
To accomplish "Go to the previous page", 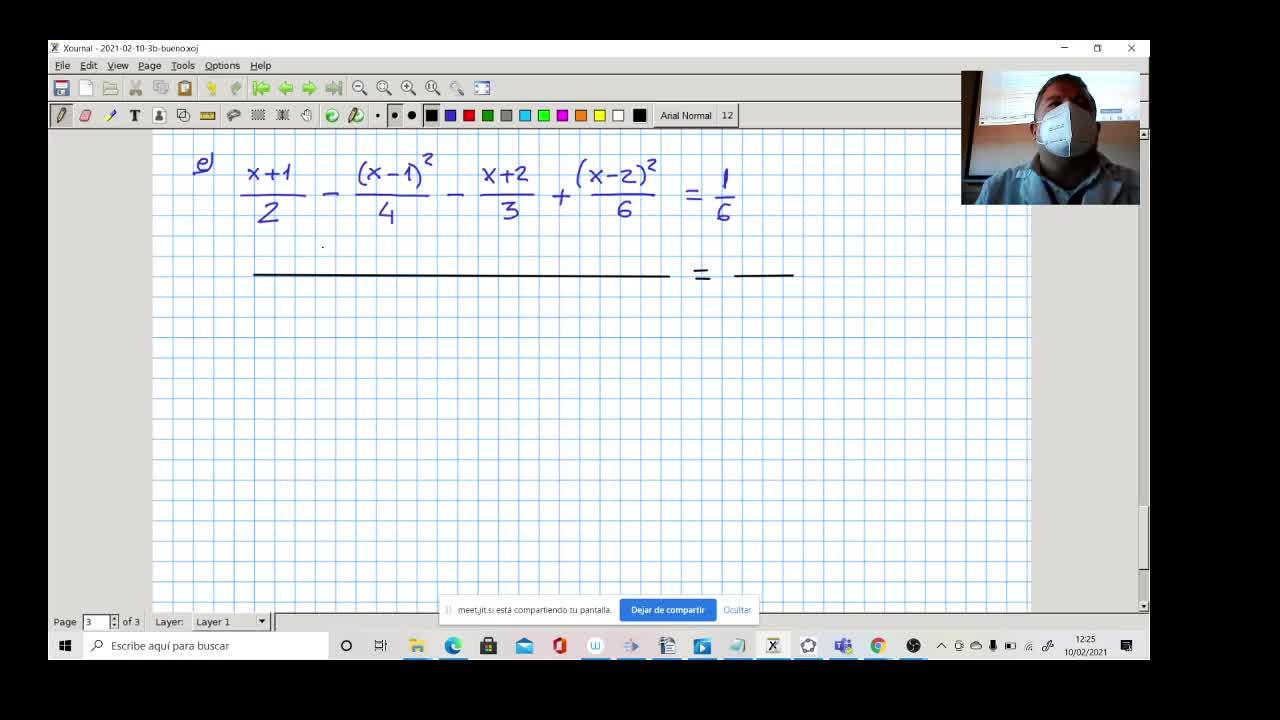I will click(x=285, y=88).
